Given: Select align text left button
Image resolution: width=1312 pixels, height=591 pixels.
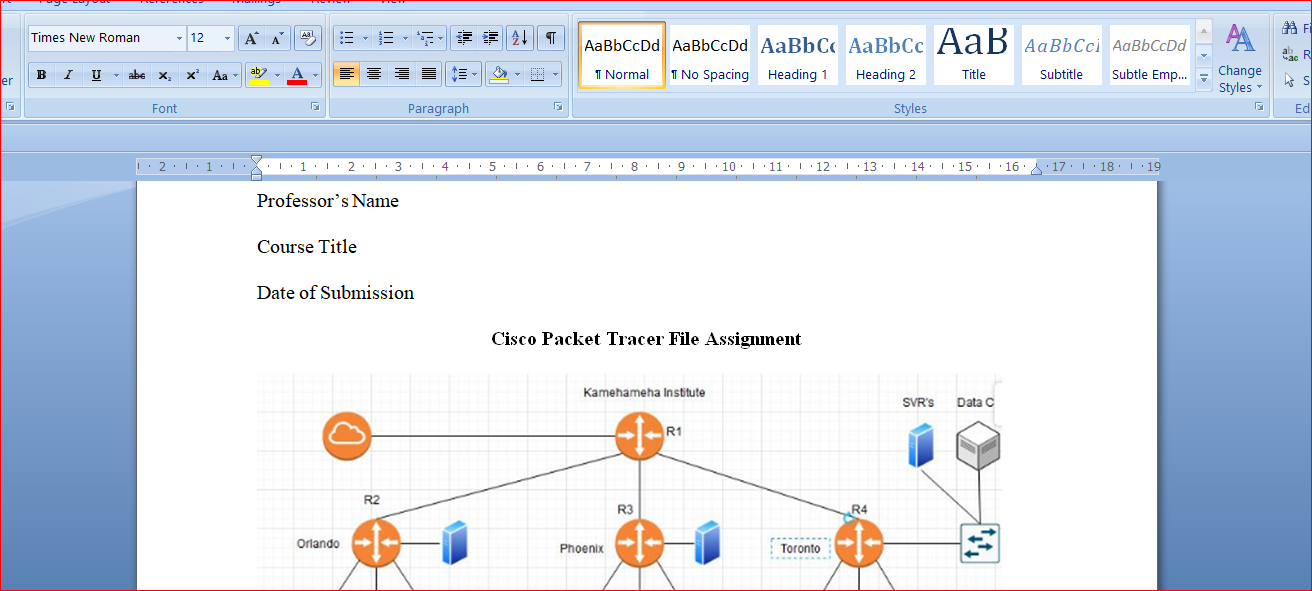Looking at the screenshot, I should (346, 74).
